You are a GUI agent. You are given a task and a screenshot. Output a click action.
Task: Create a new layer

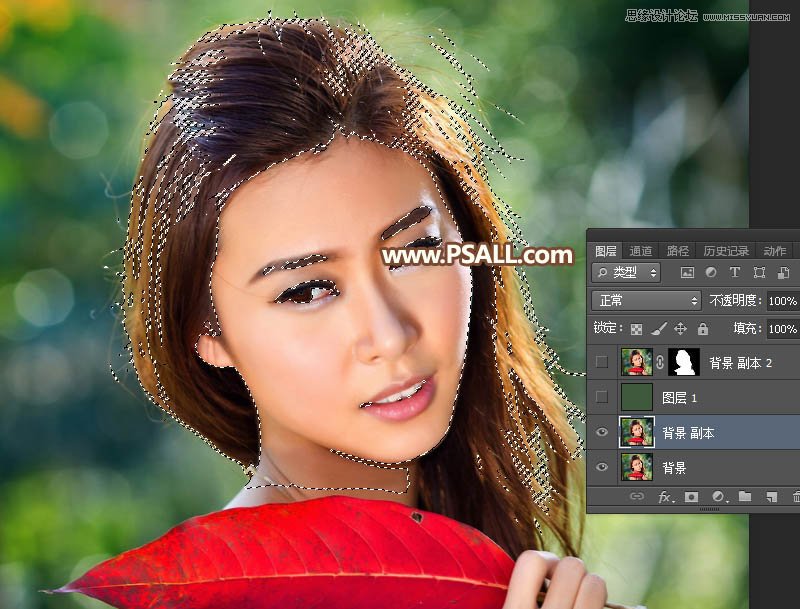pyautogui.click(x=771, y=496)
